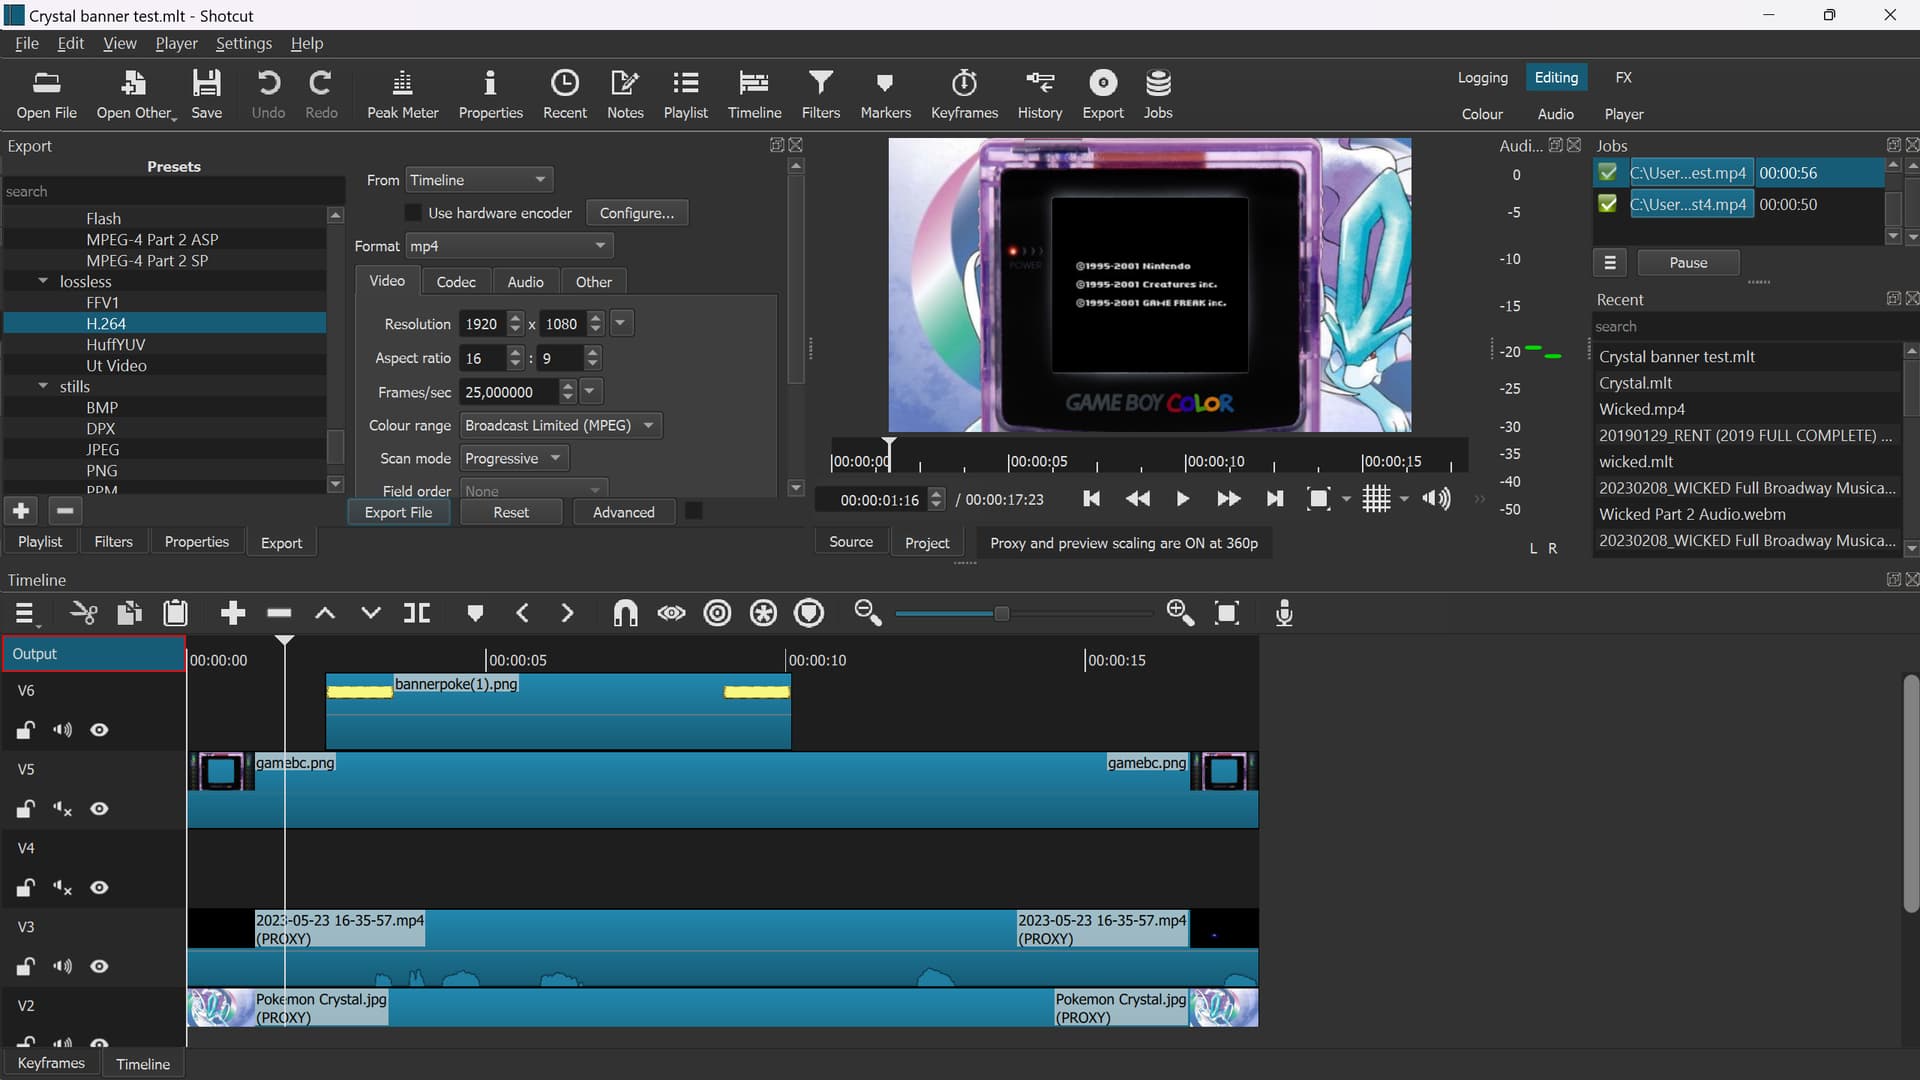The height and width of the screenshot is (1080, 1920).
Task: Open the Settings menu
Action: coord(243,43)
